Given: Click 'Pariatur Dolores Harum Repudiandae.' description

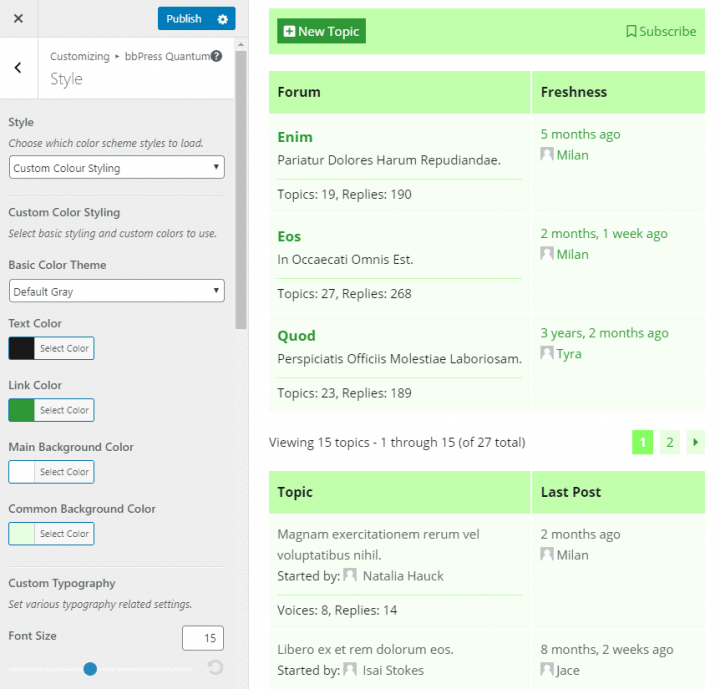Looking at the screenshot, I should point(389,160).
